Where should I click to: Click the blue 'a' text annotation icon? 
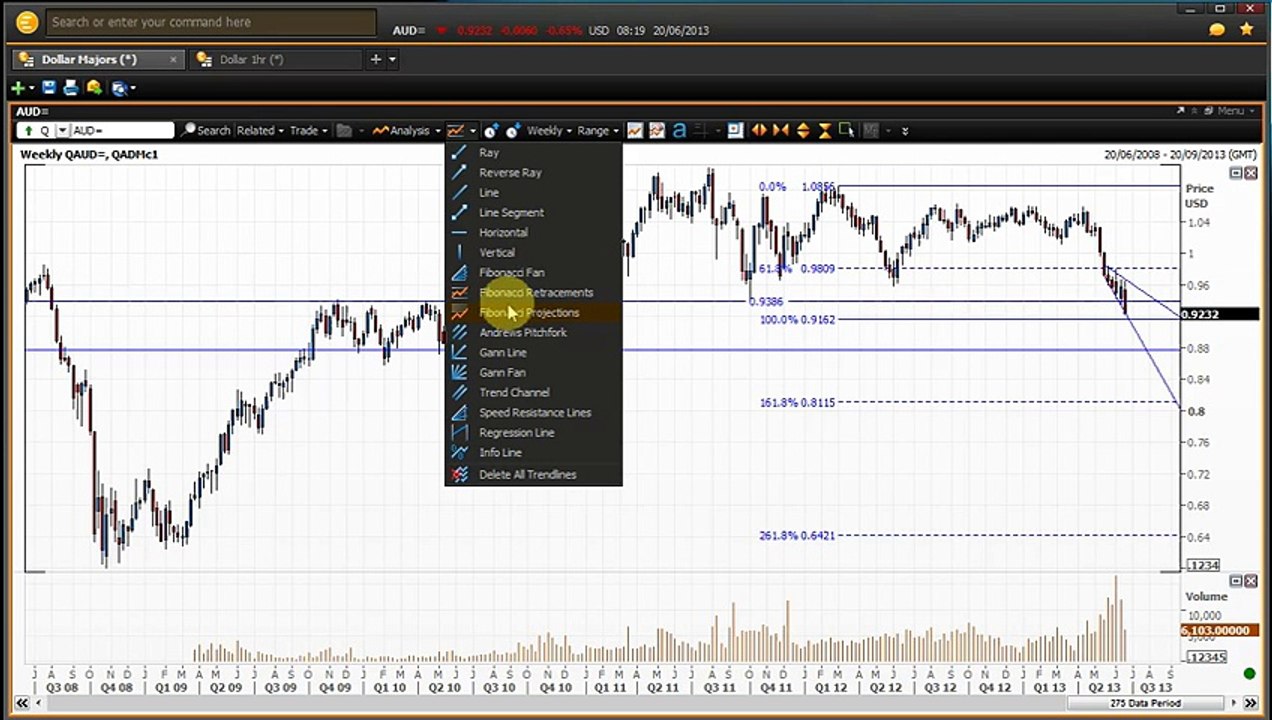680,131
